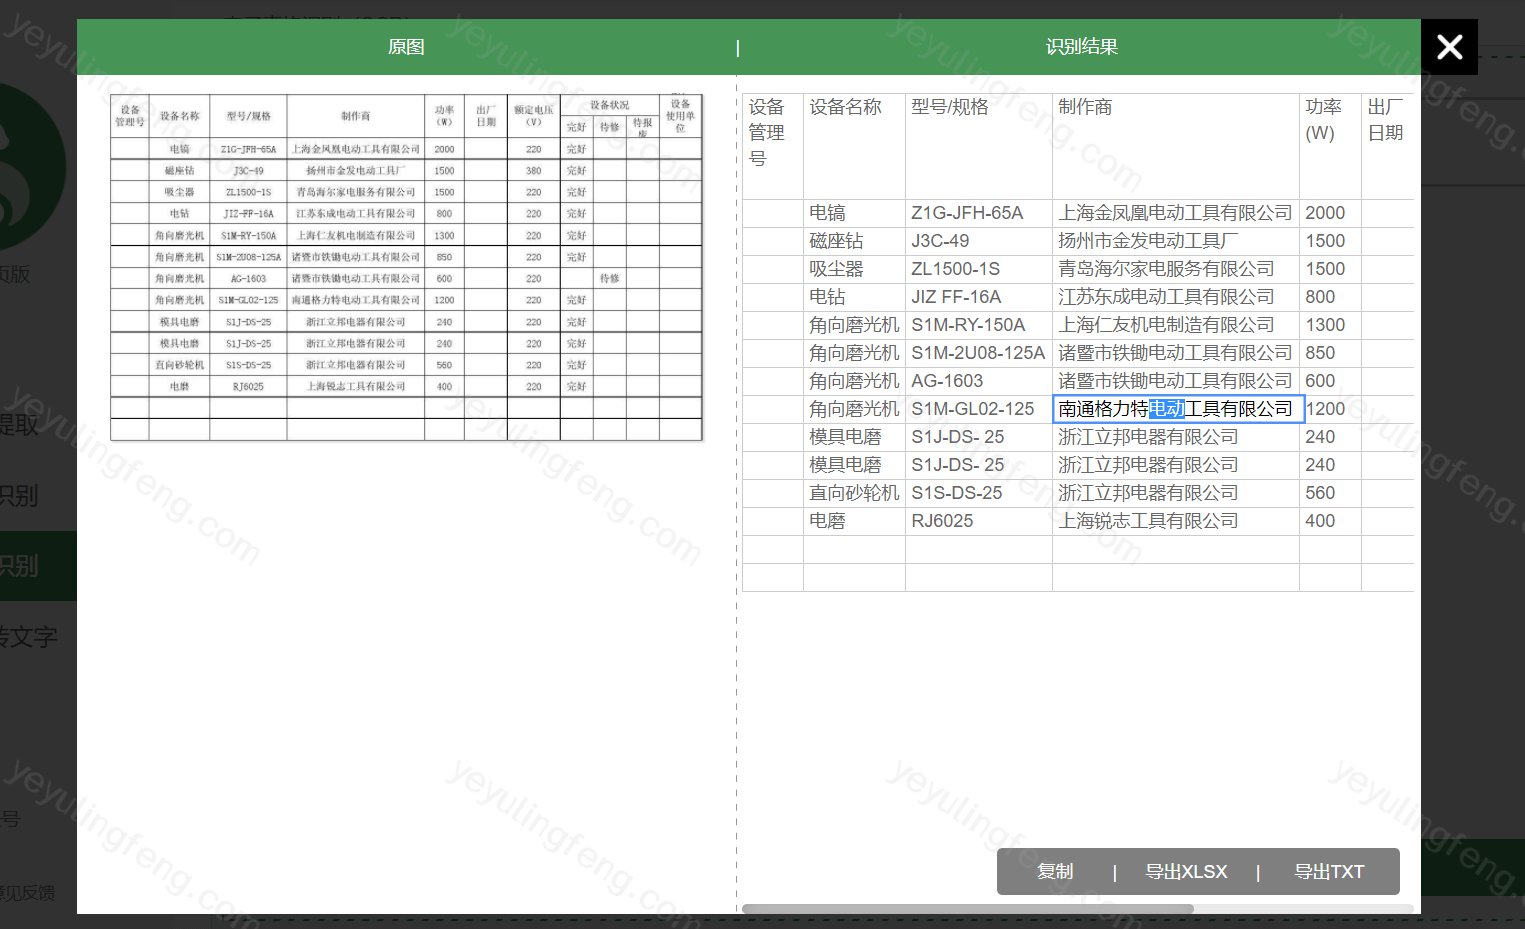Select the 电镐 cell

click(854, 213)
